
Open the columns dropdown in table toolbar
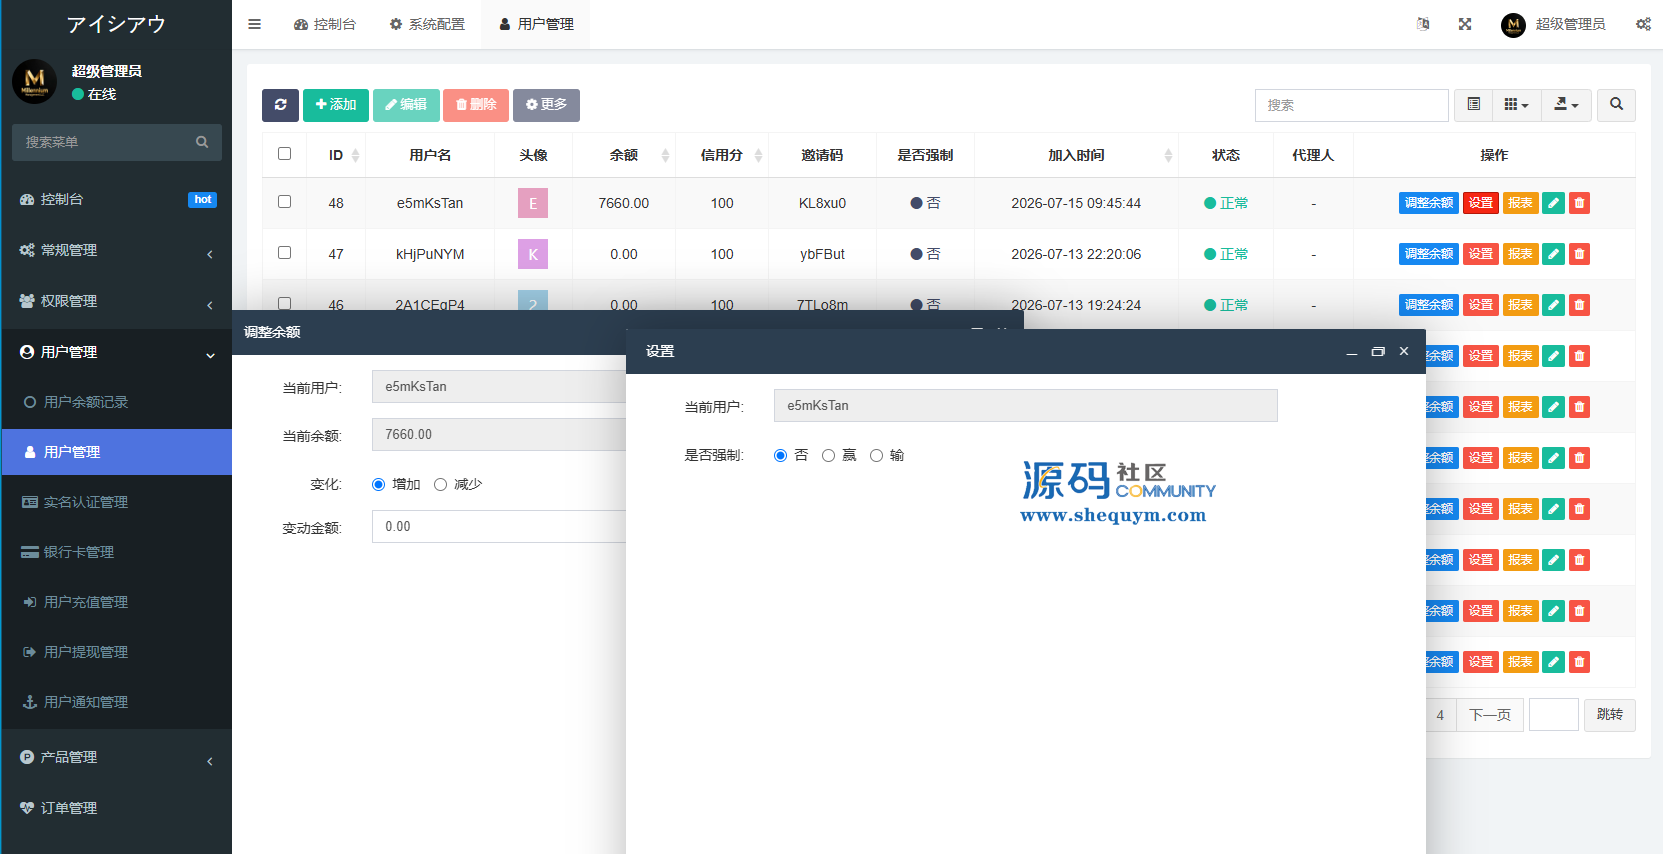pyautogui.click(x=1516, y=105)
